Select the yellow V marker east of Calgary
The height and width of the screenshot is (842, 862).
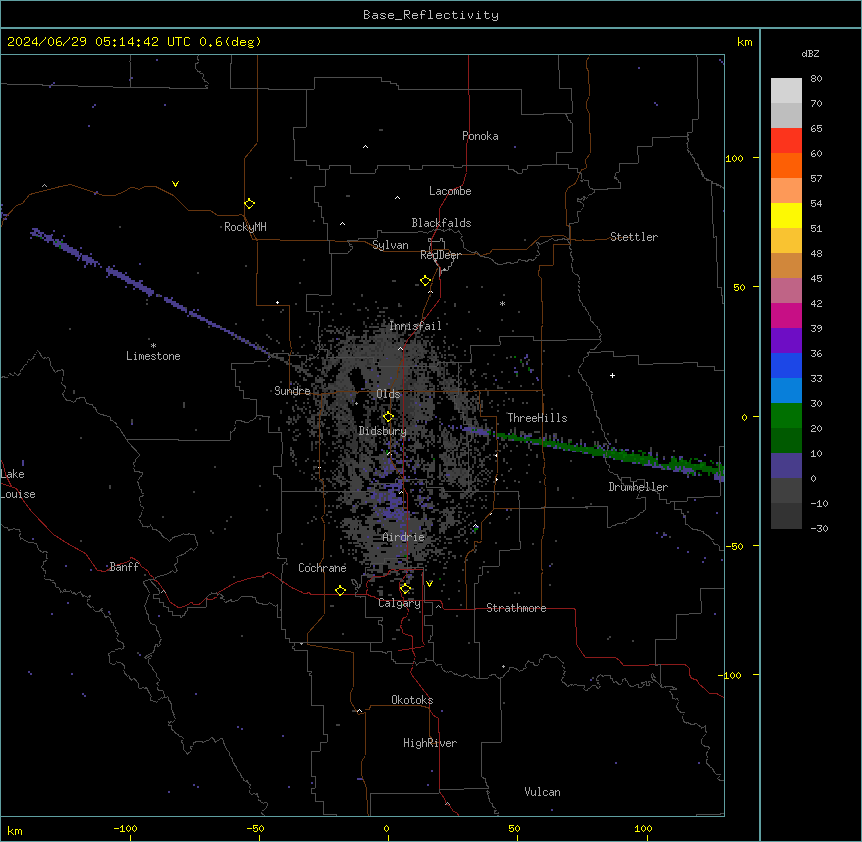pos(429,584)
